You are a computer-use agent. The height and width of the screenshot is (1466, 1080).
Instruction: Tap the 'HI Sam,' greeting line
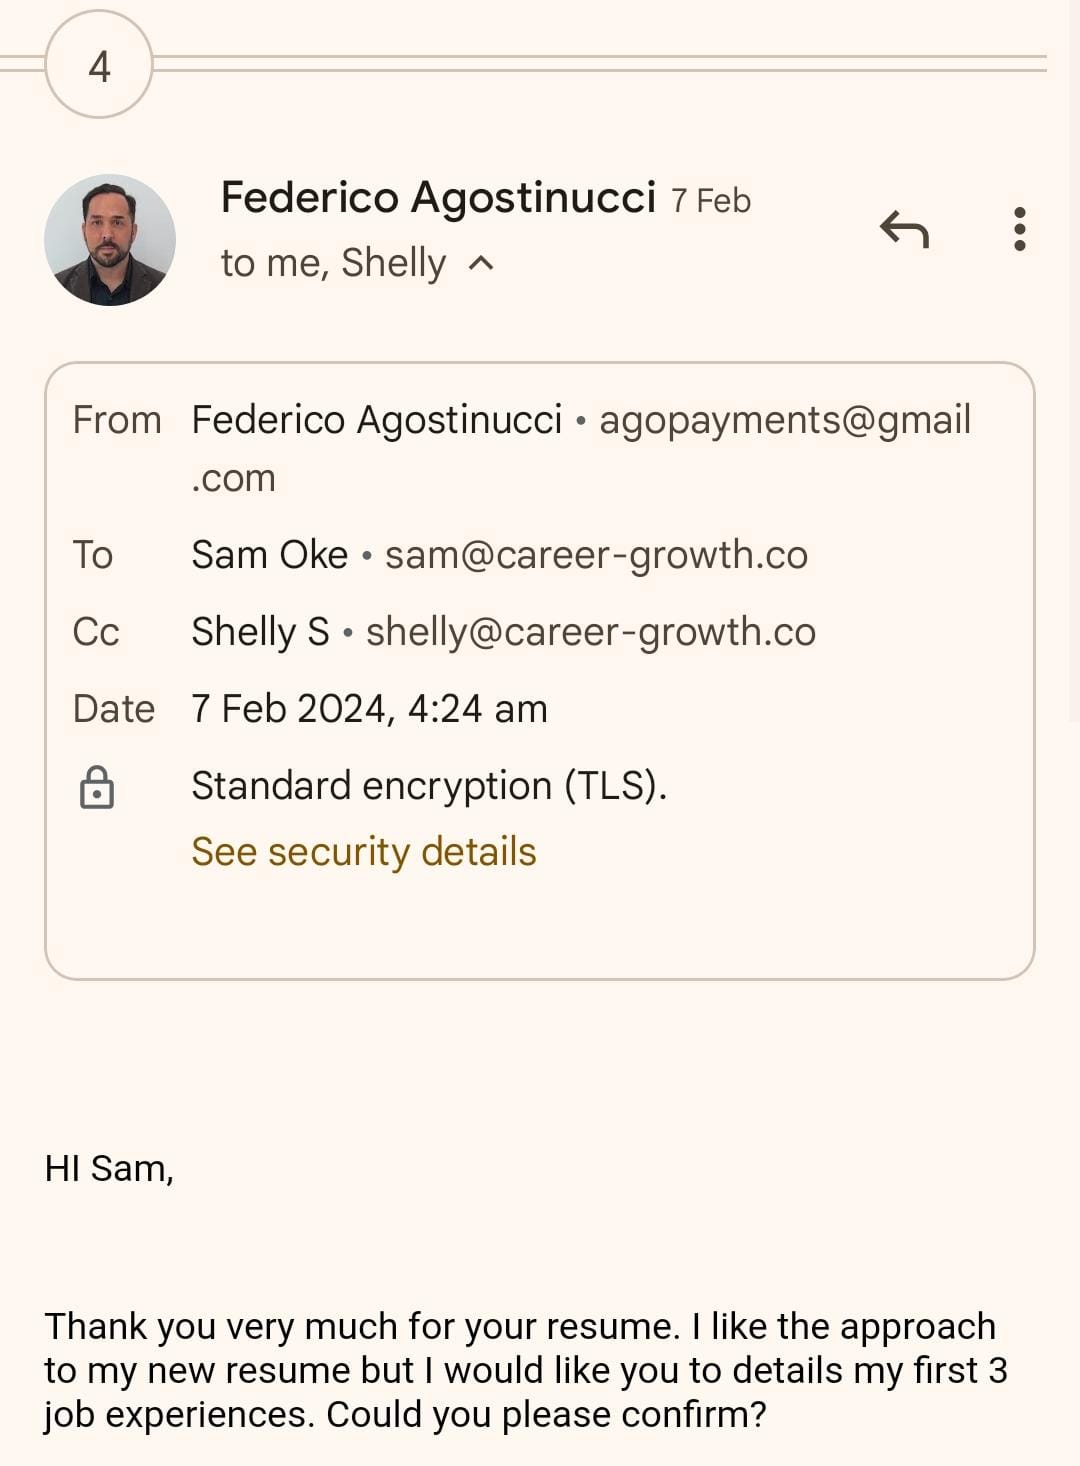pyautogui.click(x=109, y=1168)
